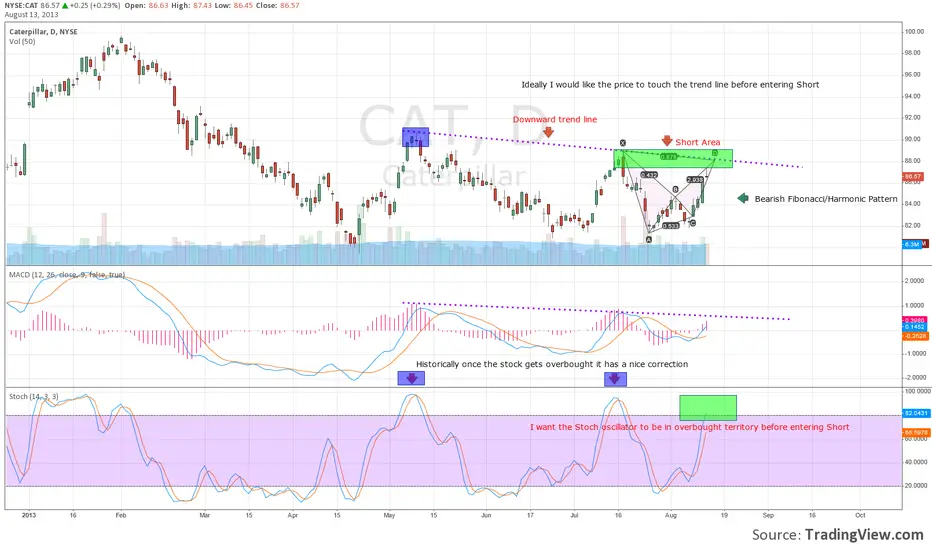Click the harmonic pattern point B marker
The width and height of the screenshot is (932, 550).
click(675, 190)
